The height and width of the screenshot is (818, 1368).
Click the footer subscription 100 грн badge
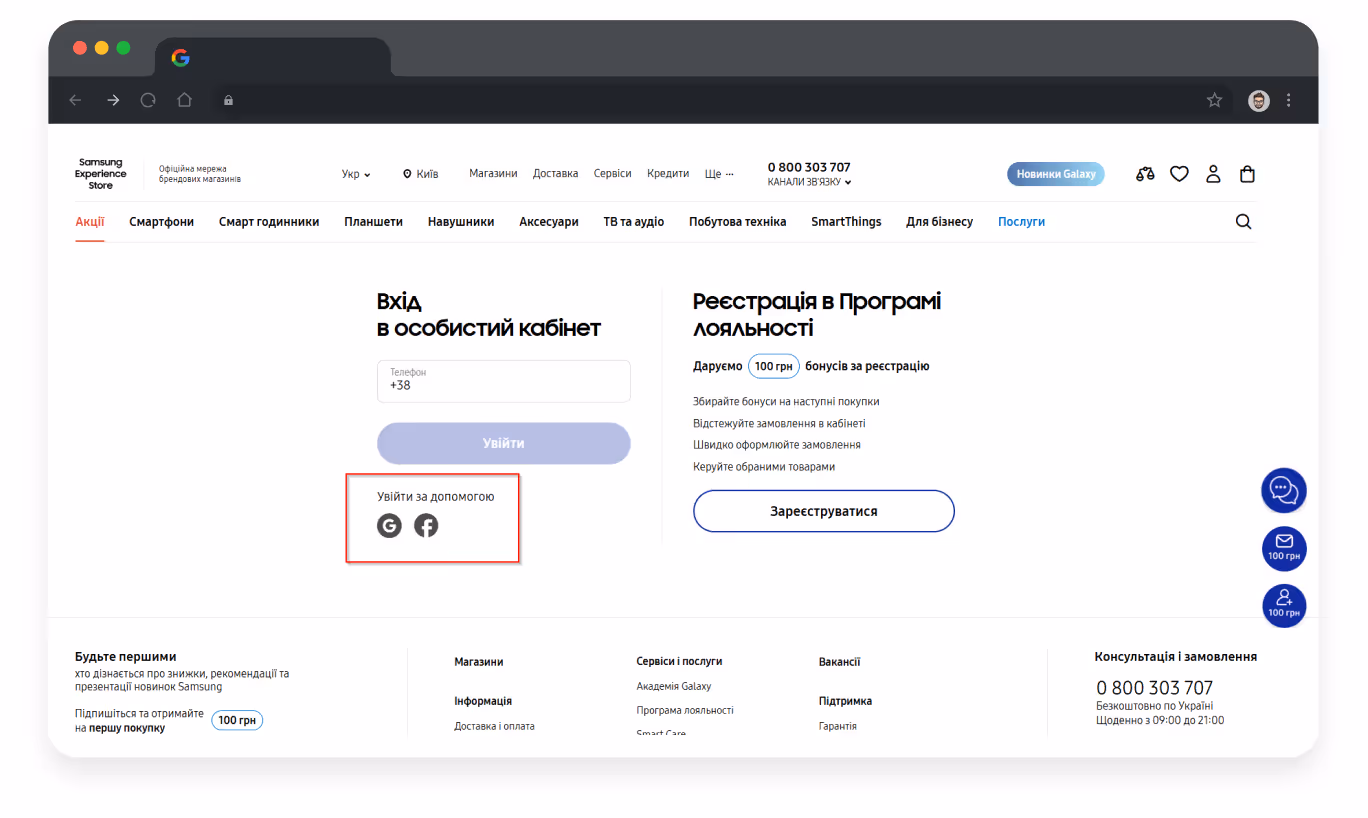tap(237, 720)
